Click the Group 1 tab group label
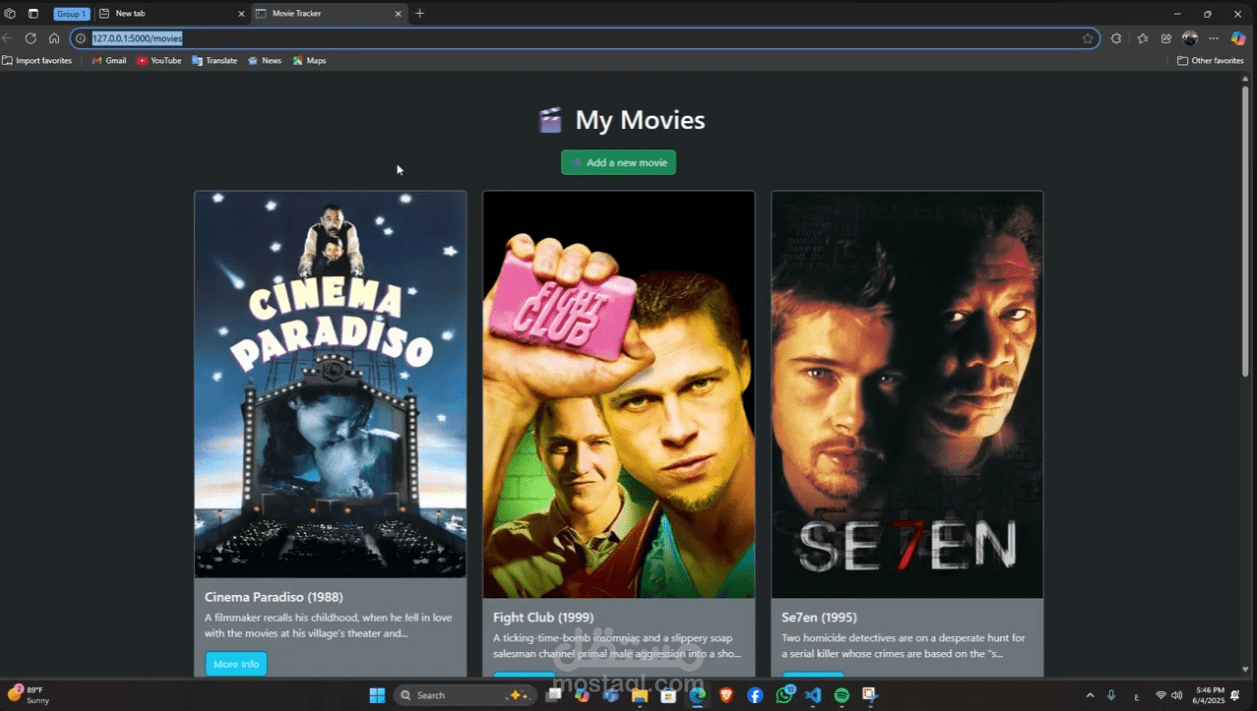Screen dimensions: 1257x711 click(x=71, y=14)
